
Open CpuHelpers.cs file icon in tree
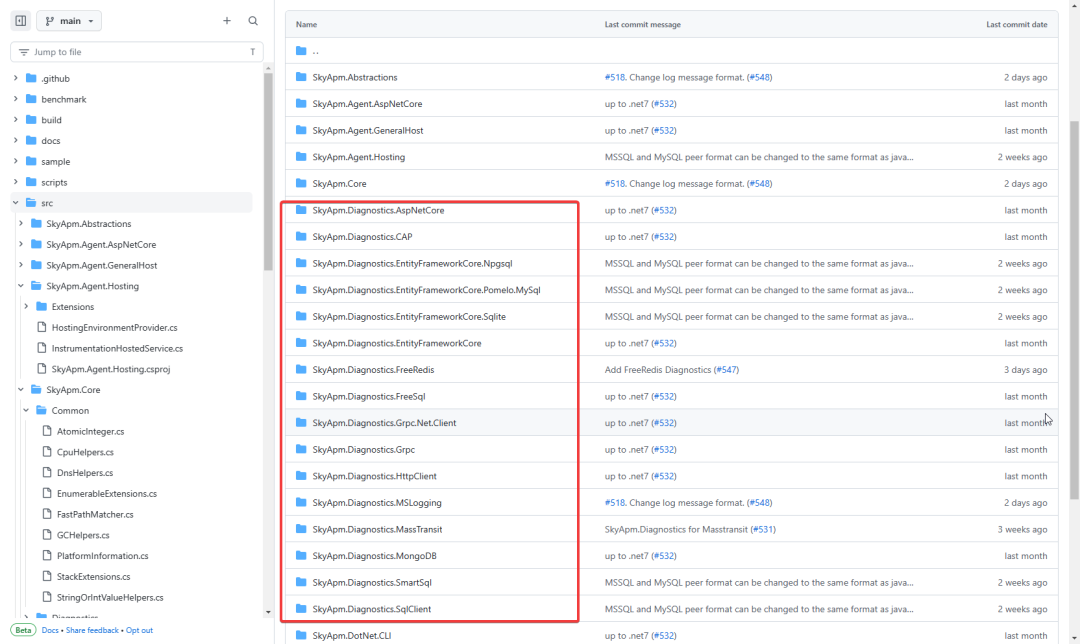click(x=47, y=452)
